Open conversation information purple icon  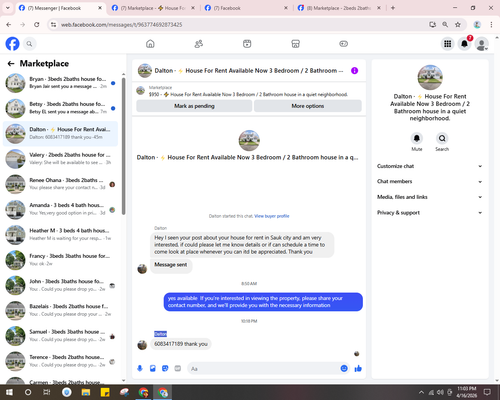[355, 71]
